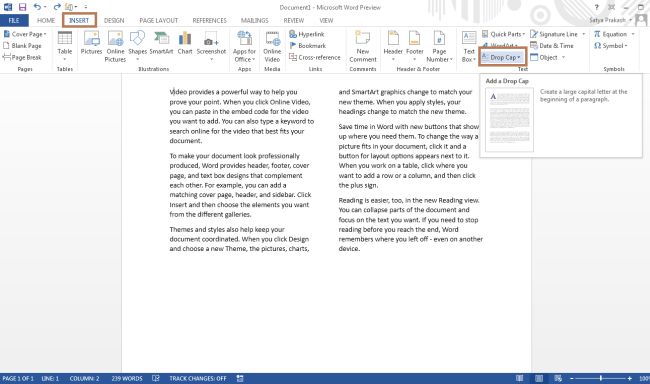The width and height of the screenshot is (650, 384).
Task: Click the Save icon in quick access toolbar
Action: 22,7
